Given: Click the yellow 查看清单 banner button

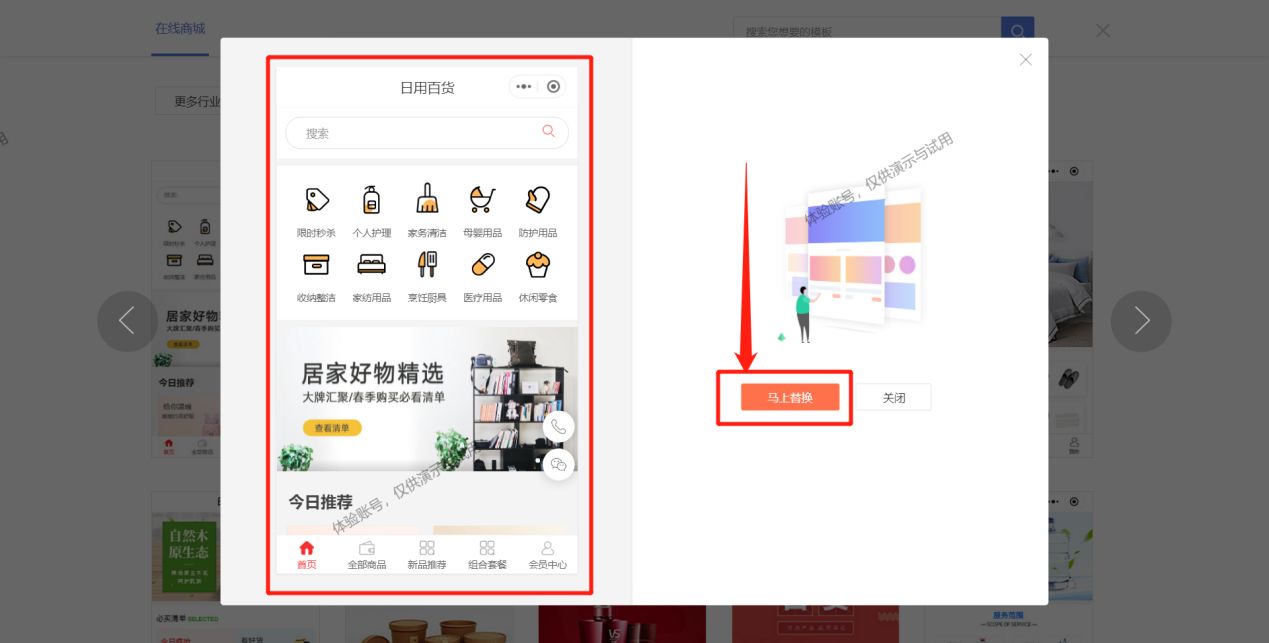Looking at the screenshot, I should click(x=332, y=427).
